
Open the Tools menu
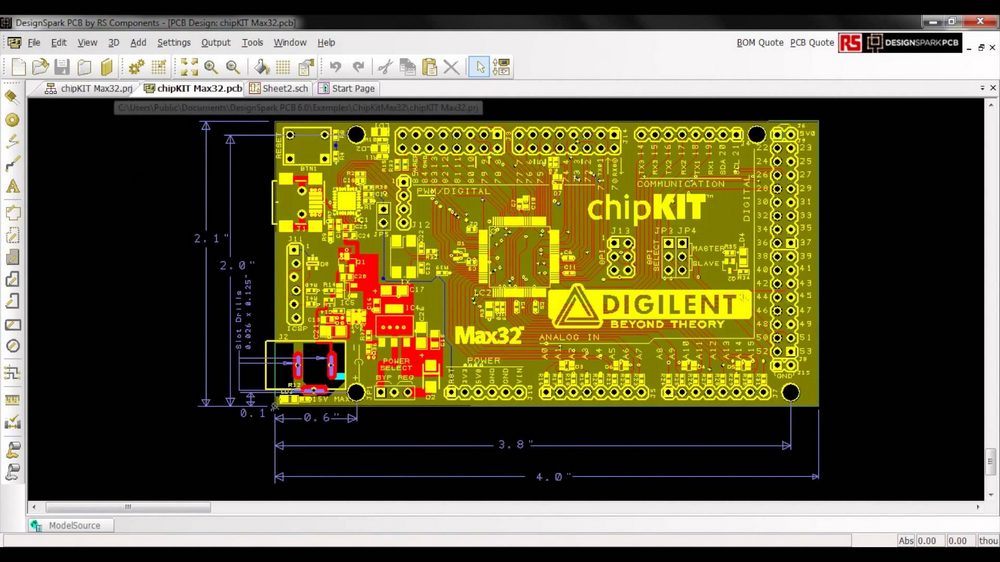coord(252,43)
